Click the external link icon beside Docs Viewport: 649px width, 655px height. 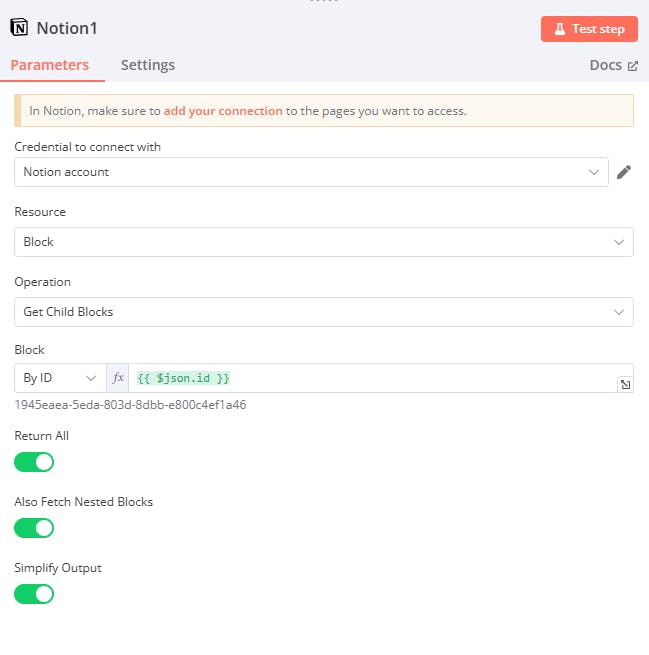(x=632, y=66)
